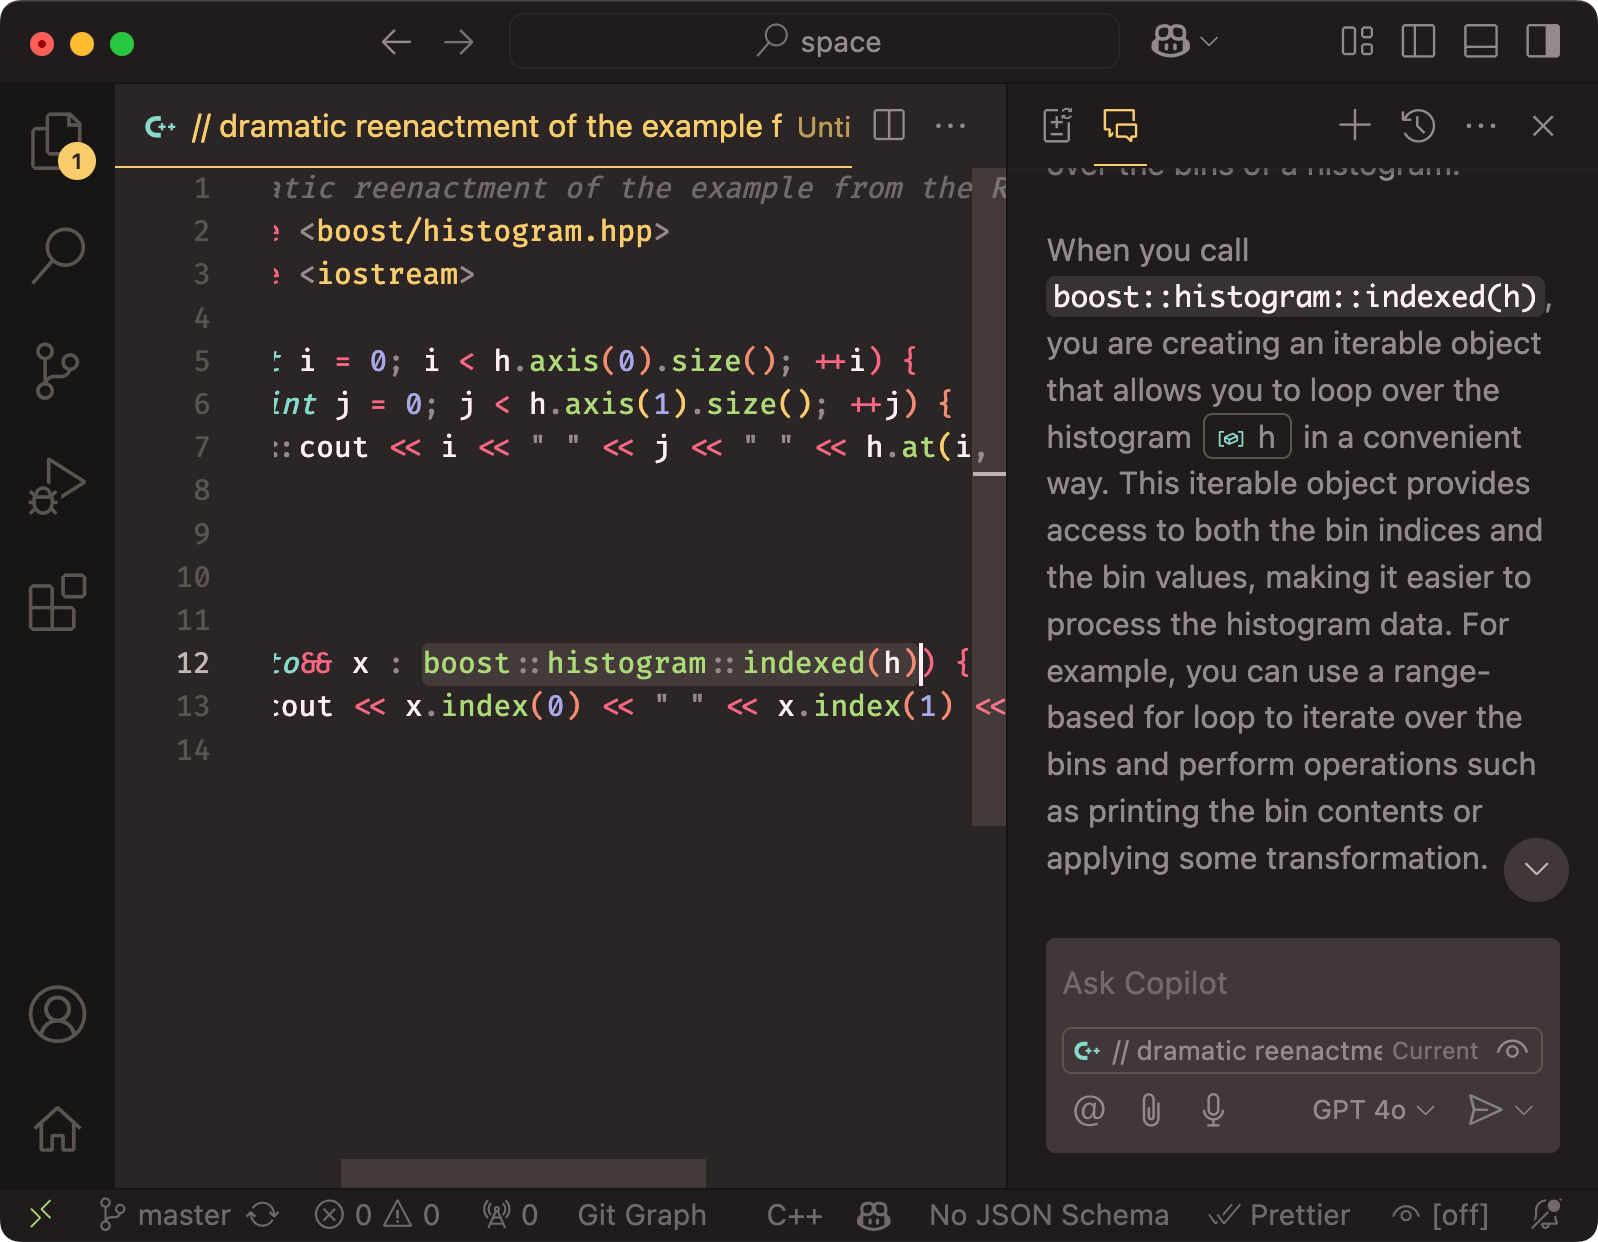The height and width of the screenshot is (1242, 1598).
Task: Click line number 12 in the gutter
Action: [193, 663]
